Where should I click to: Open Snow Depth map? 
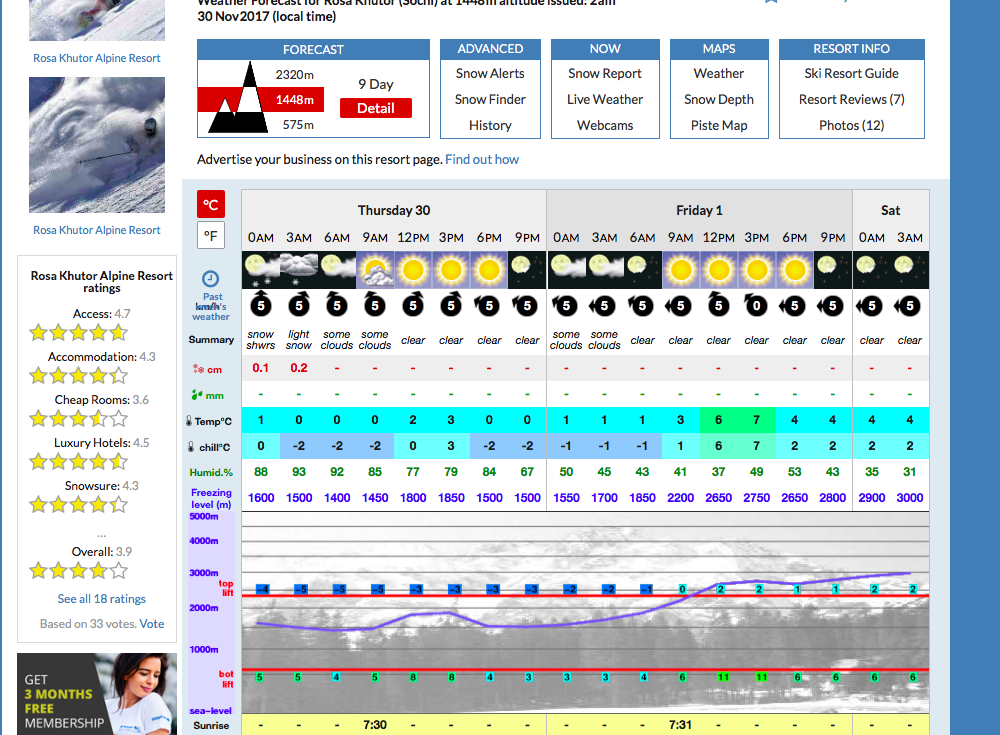pyautogui.click(x=719, y=100)
